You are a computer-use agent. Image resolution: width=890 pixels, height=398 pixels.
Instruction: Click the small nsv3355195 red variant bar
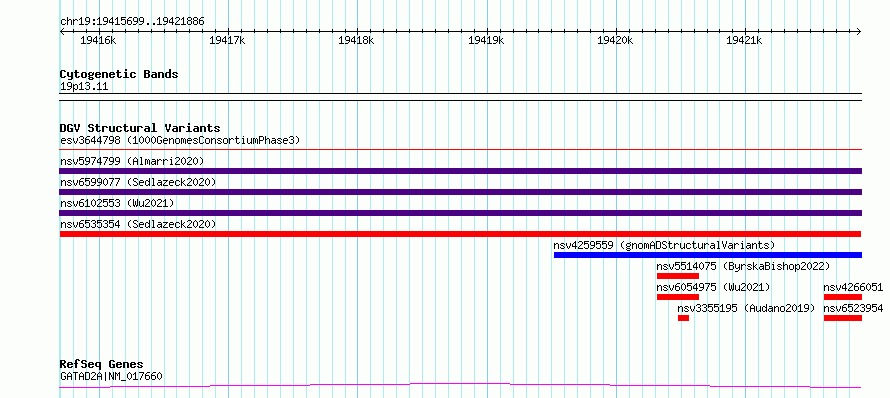[683, 318]
